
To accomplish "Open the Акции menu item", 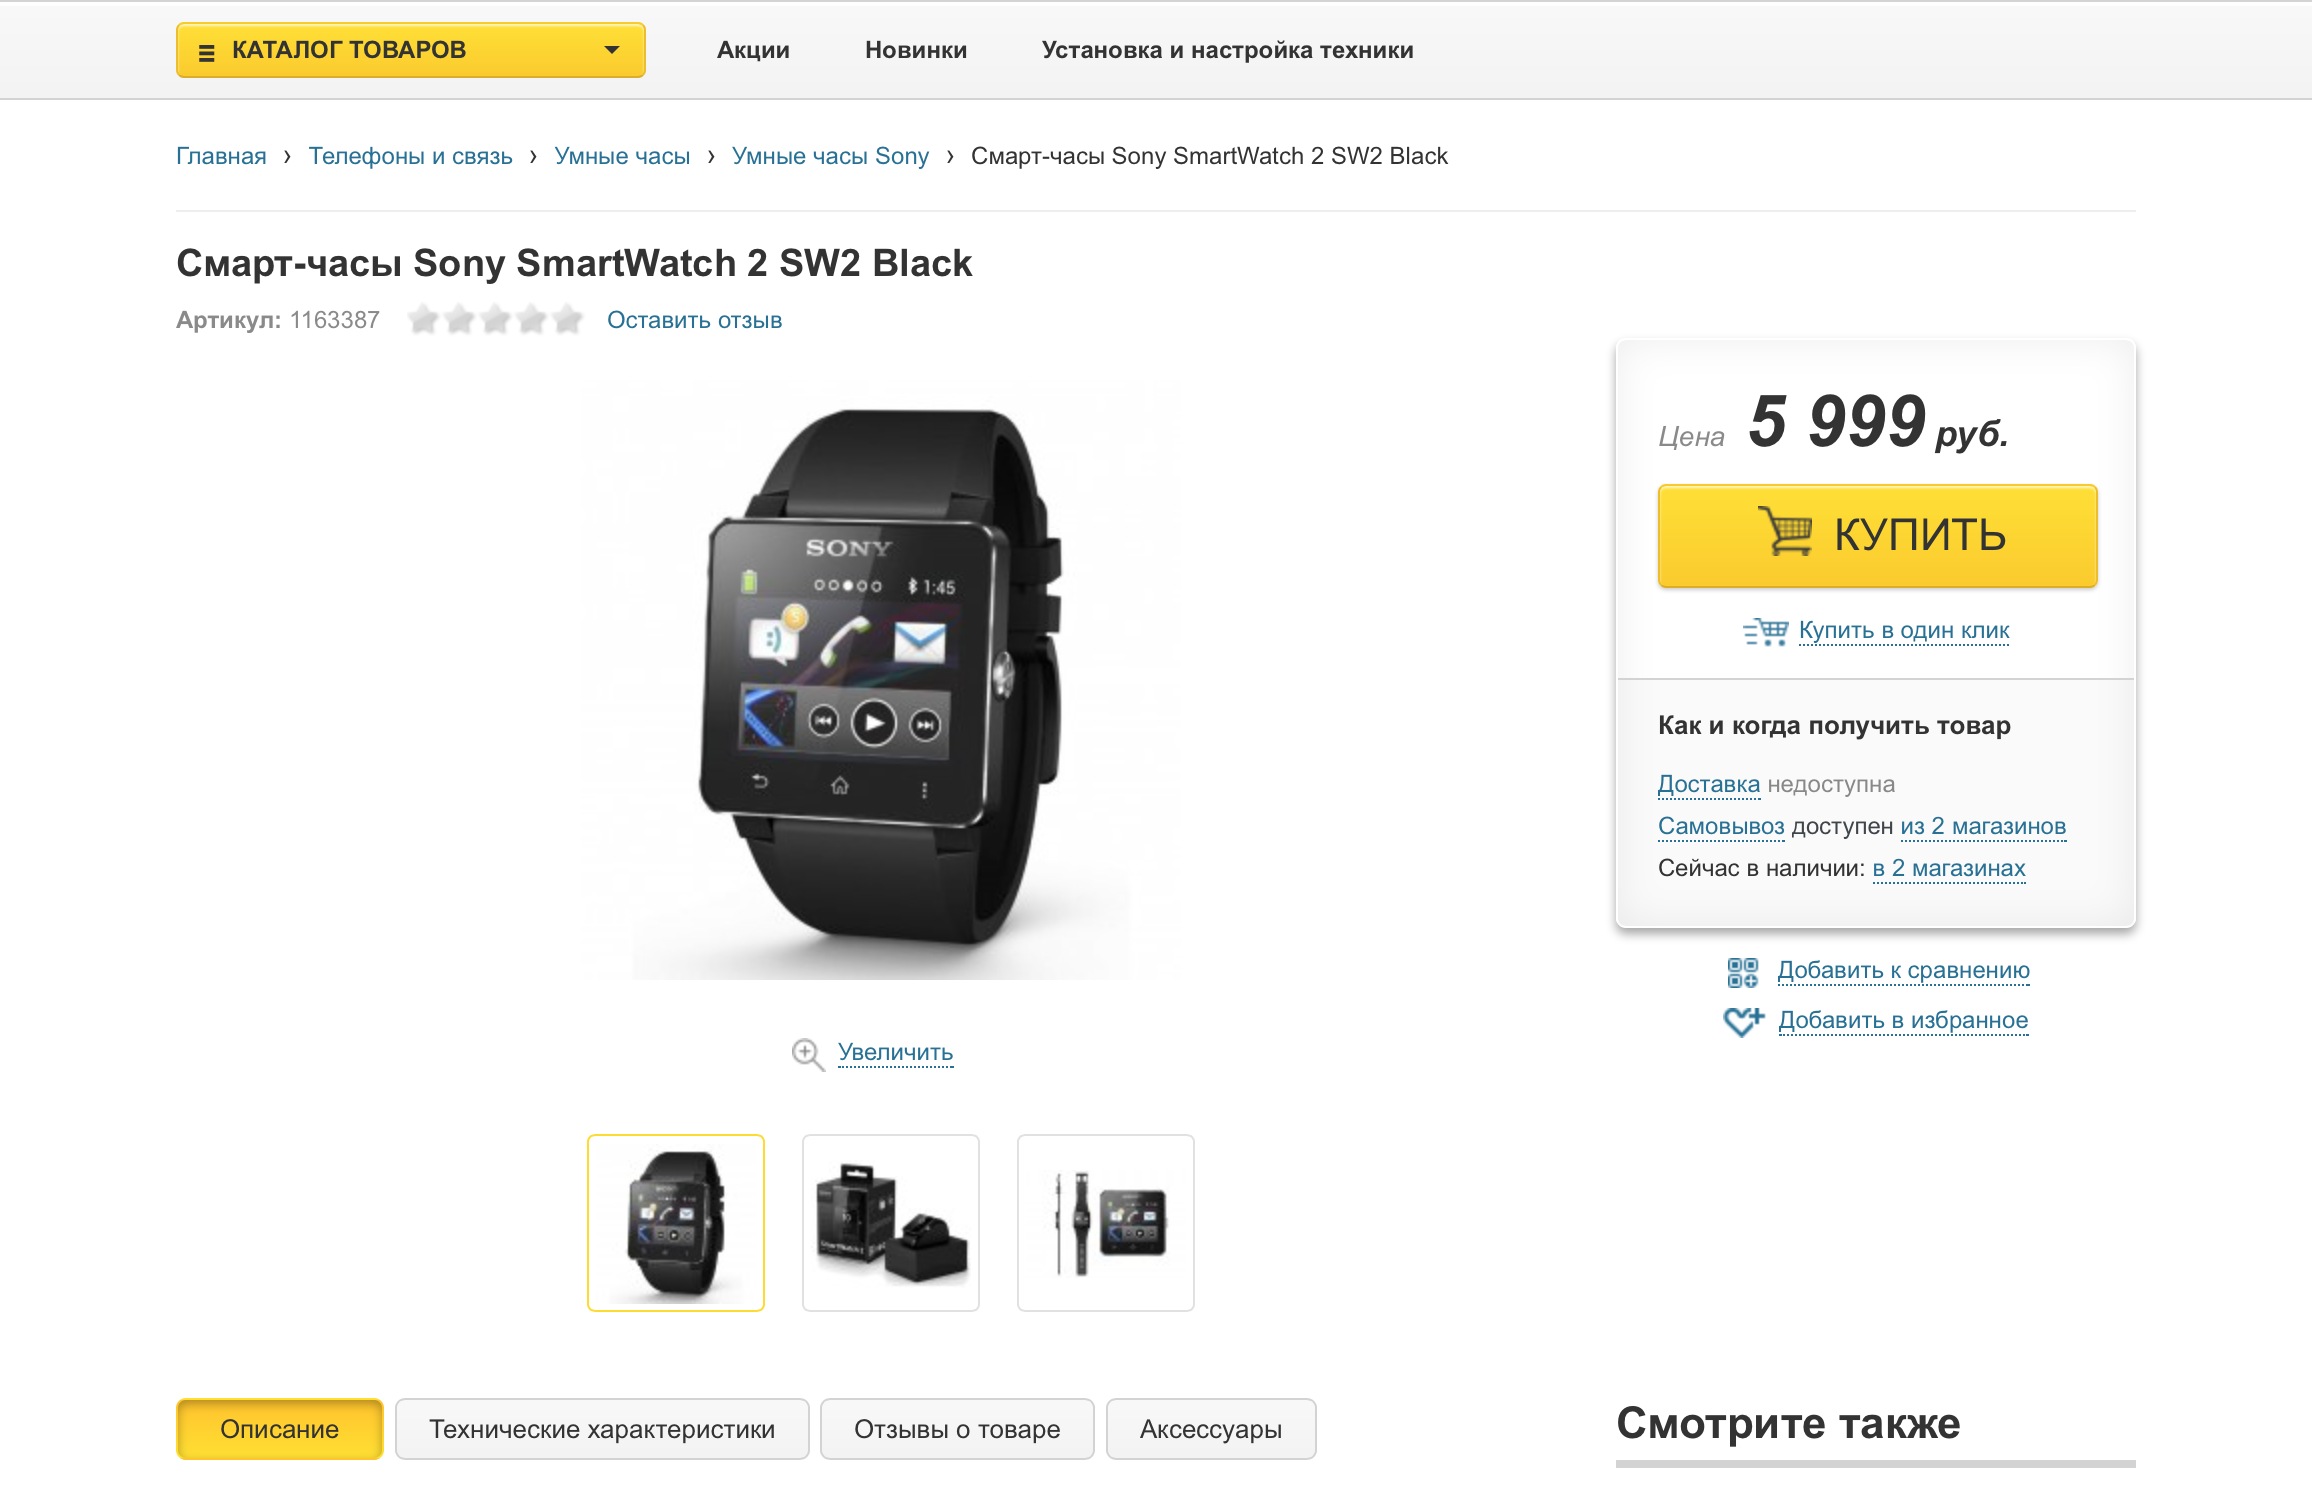I will pyautogui.click(x=753, y=50).
